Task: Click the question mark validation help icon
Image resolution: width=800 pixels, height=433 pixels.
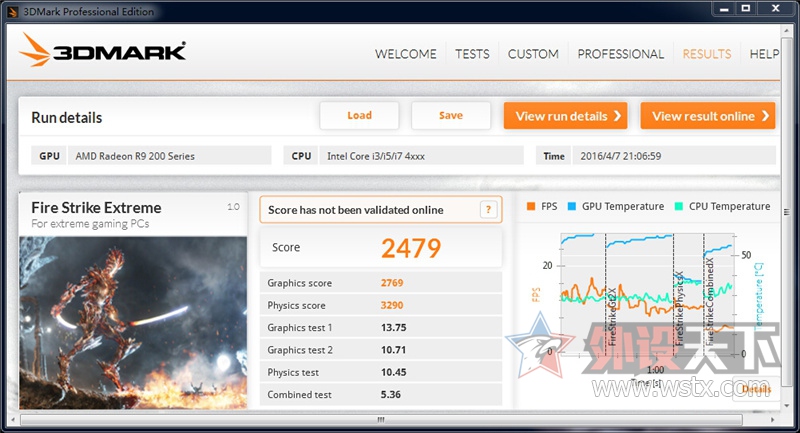Action: click(488, 209)
